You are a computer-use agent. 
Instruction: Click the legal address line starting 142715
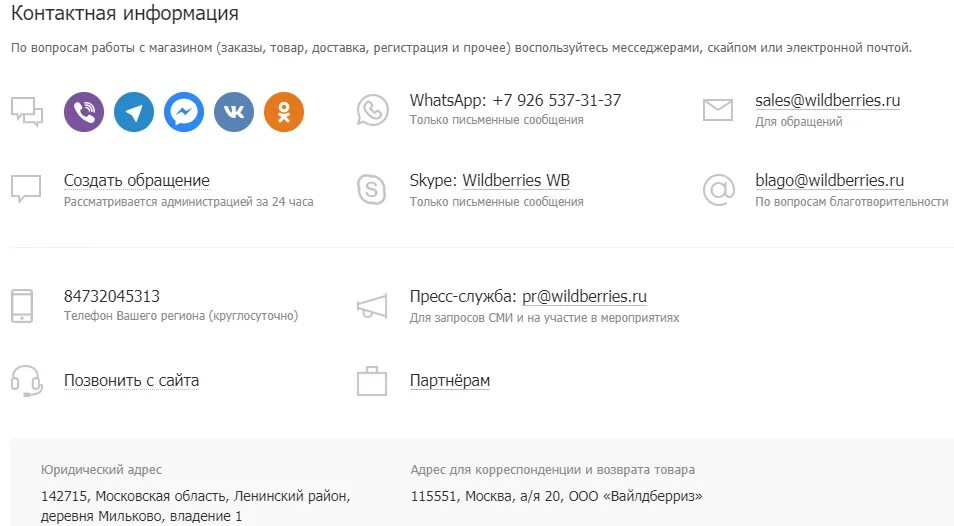(196, 496)
